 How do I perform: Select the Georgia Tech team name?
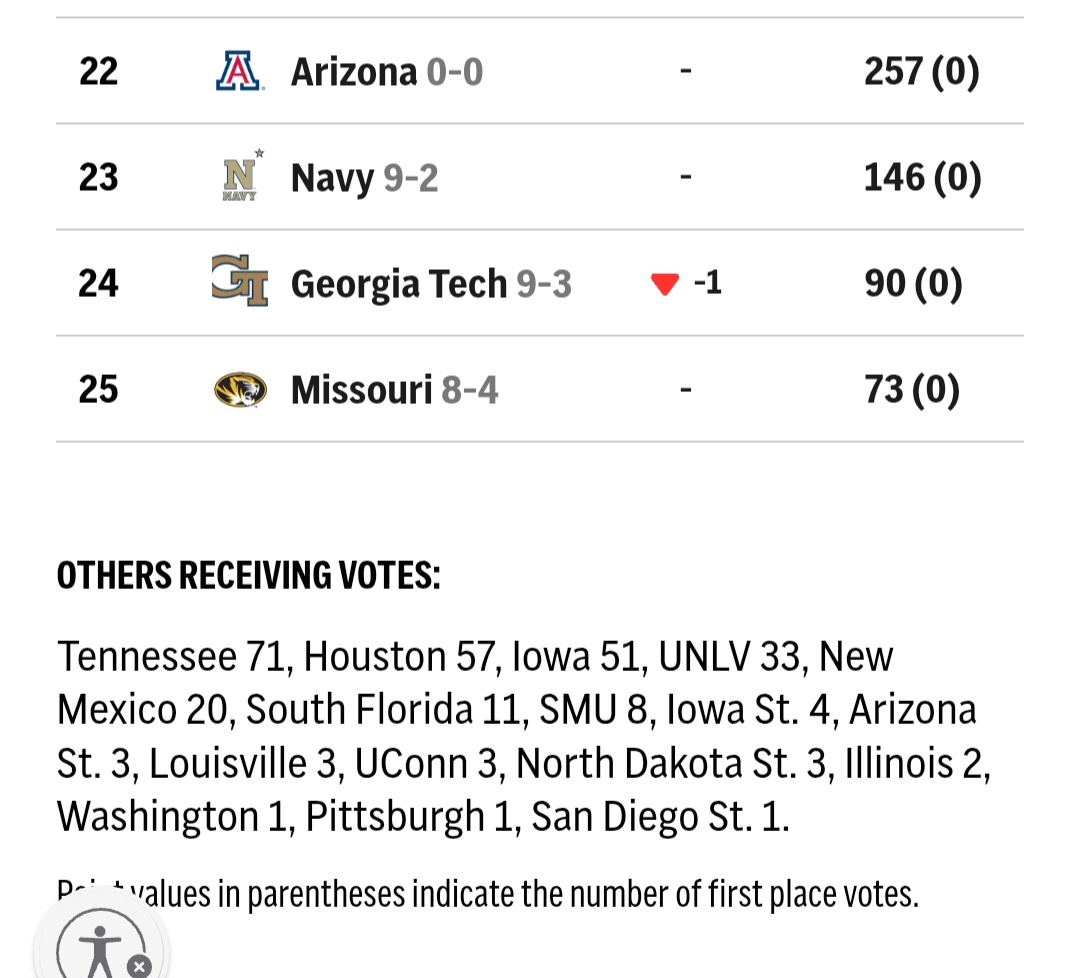coord(399,284)
